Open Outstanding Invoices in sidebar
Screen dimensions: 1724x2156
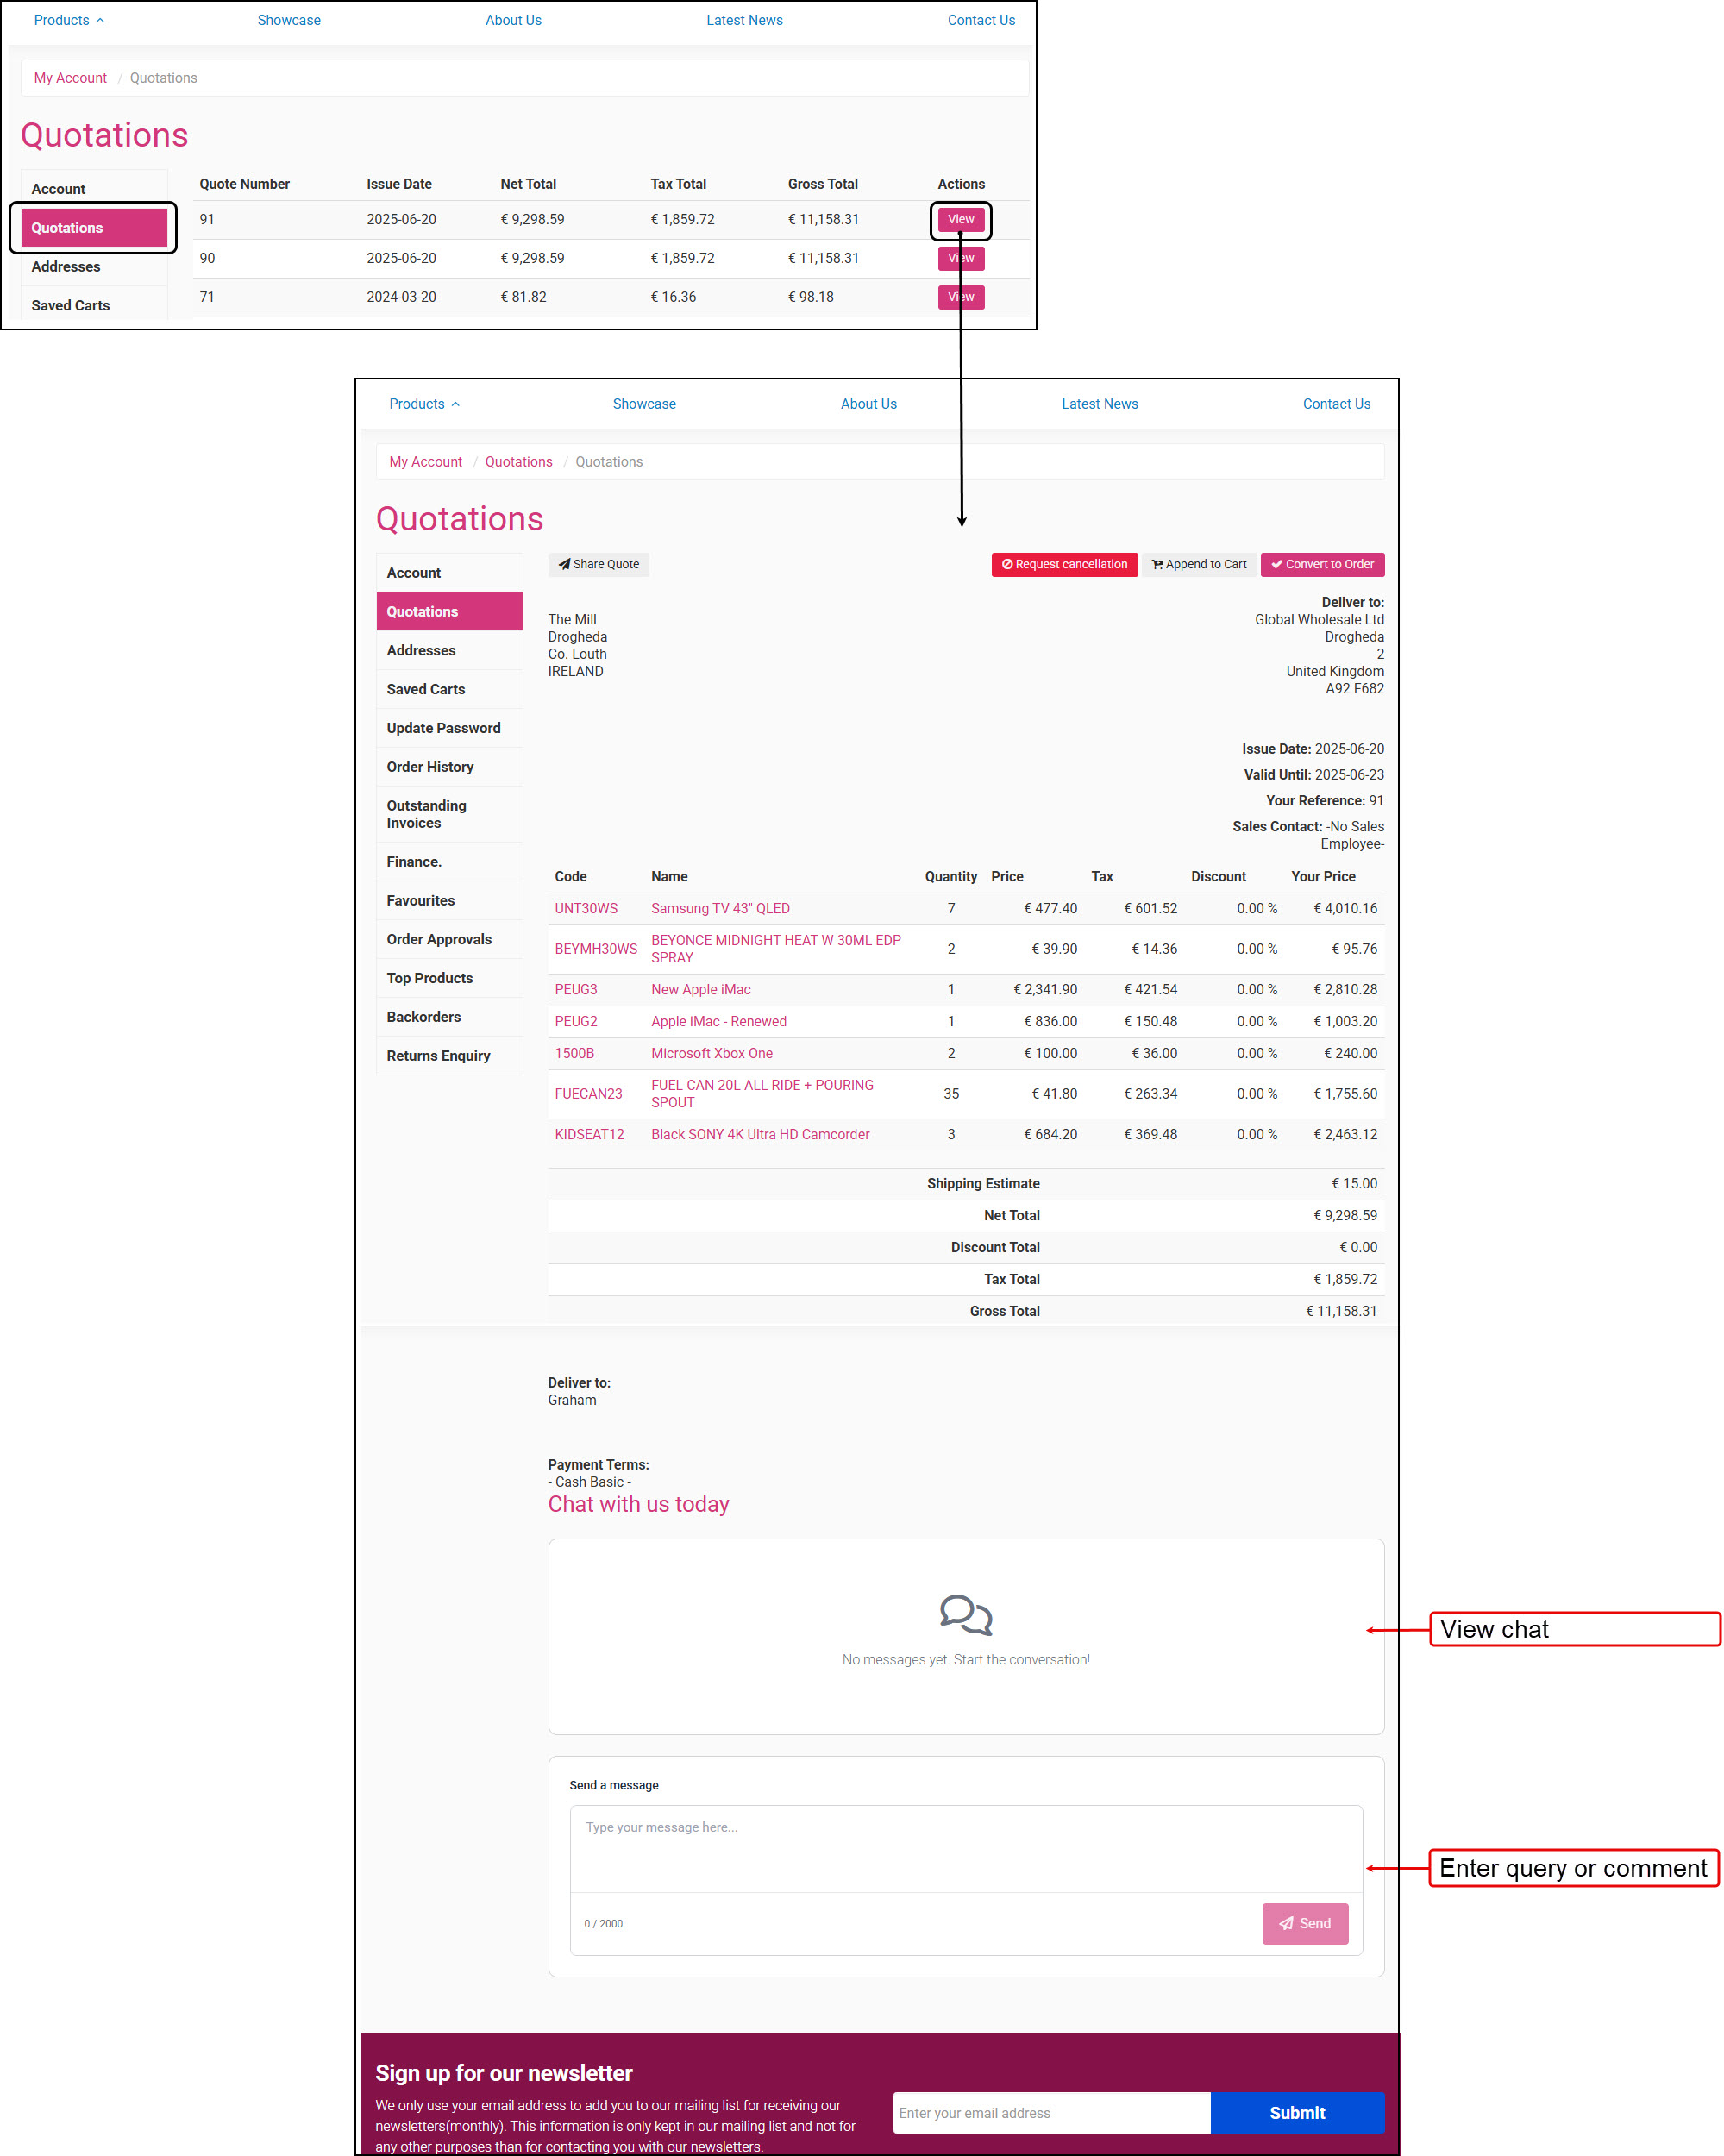point(449,814)
